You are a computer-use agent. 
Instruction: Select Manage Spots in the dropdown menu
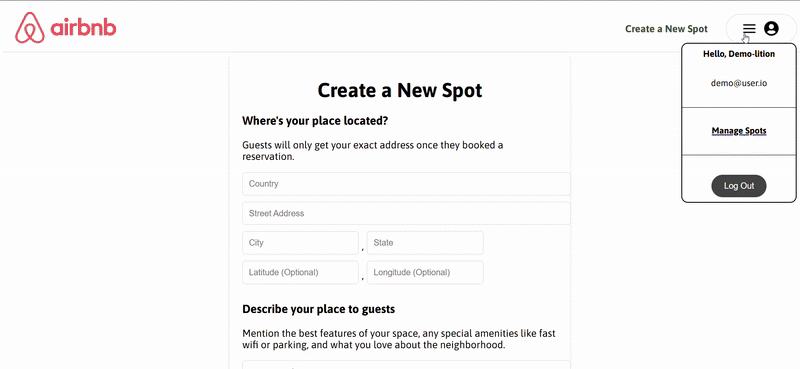coord(739,131)
